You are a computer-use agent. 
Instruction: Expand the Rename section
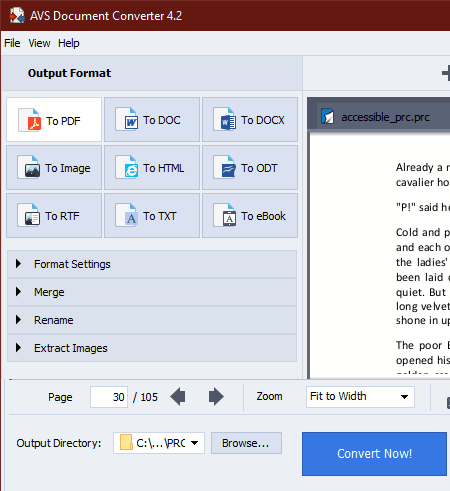[152, 320]
